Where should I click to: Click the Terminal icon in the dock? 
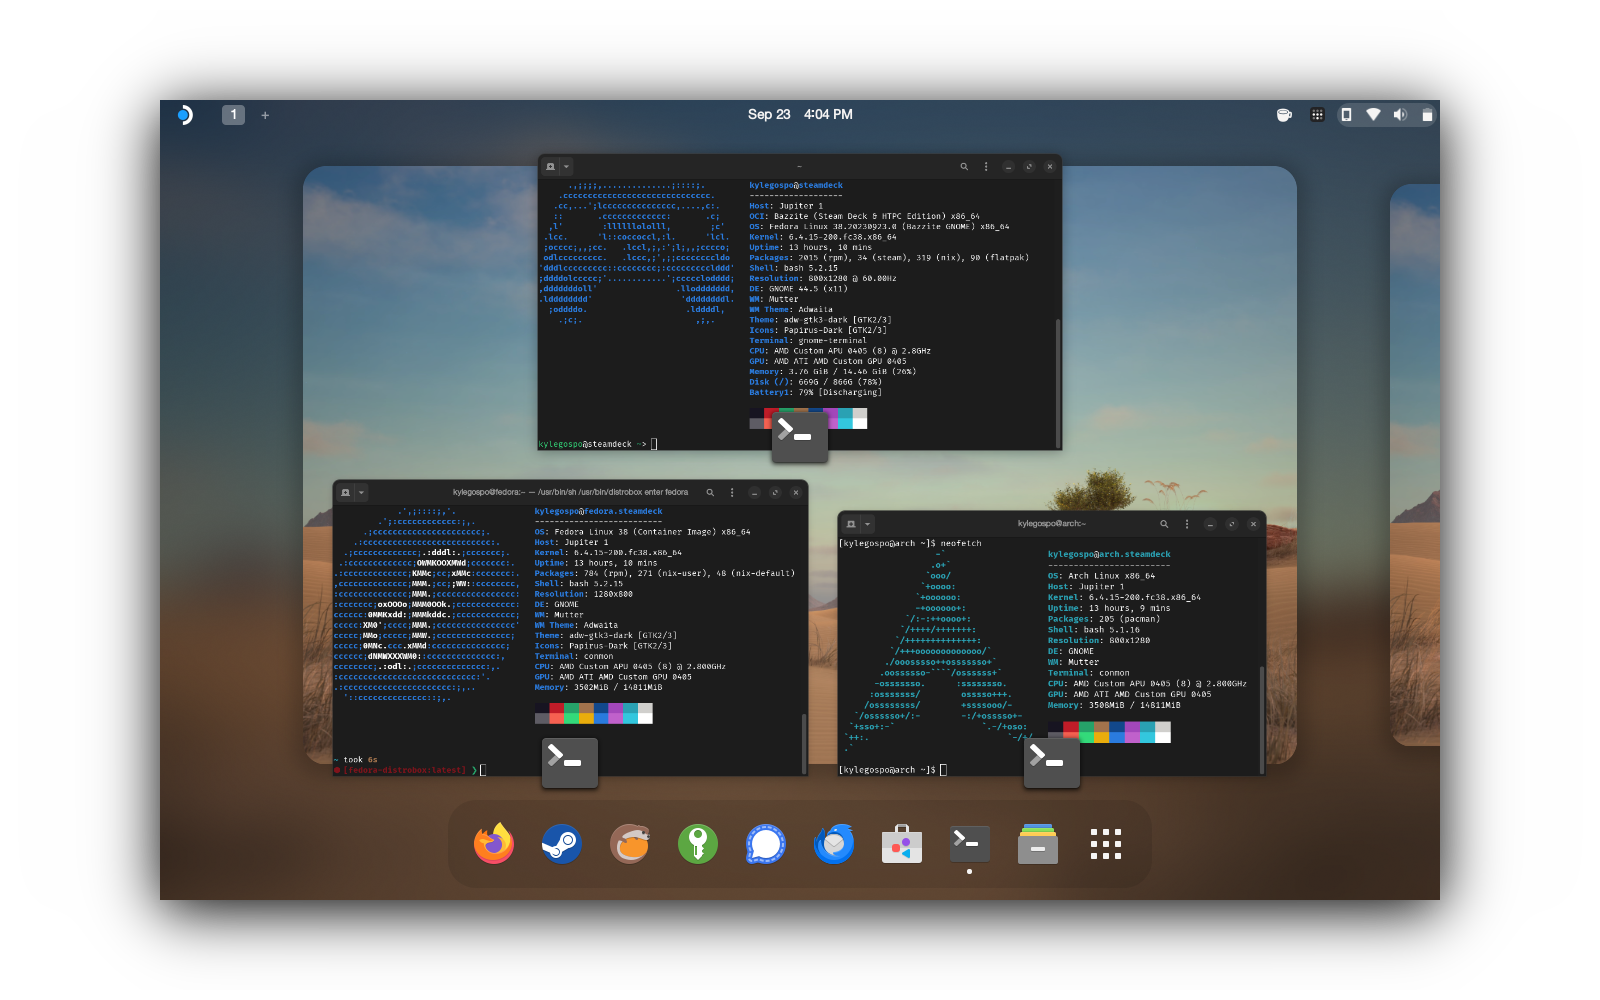tap(970, 844)
